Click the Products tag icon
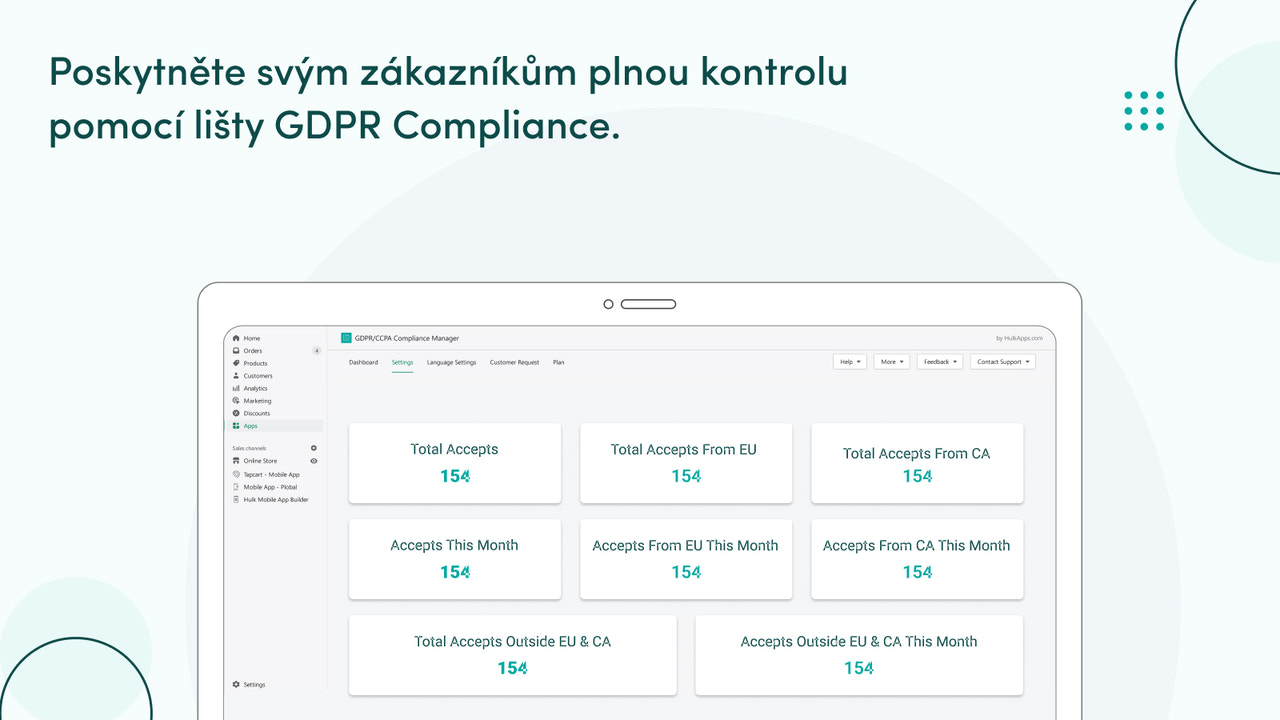1280x720 pixels. [x=236, y=363]
